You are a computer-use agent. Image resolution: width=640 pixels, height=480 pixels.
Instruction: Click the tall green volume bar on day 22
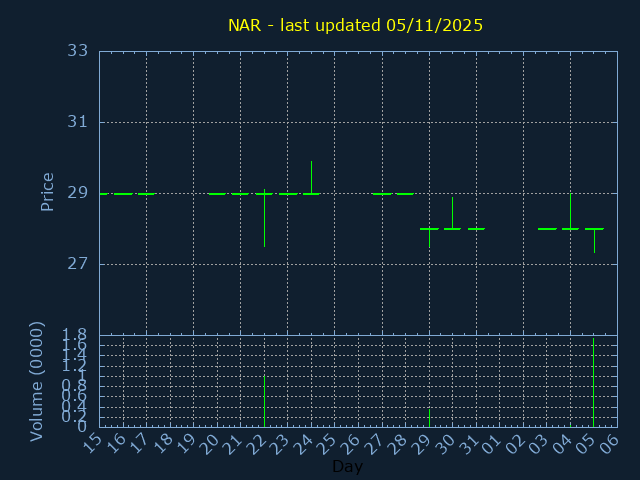[x=264, y=400]
